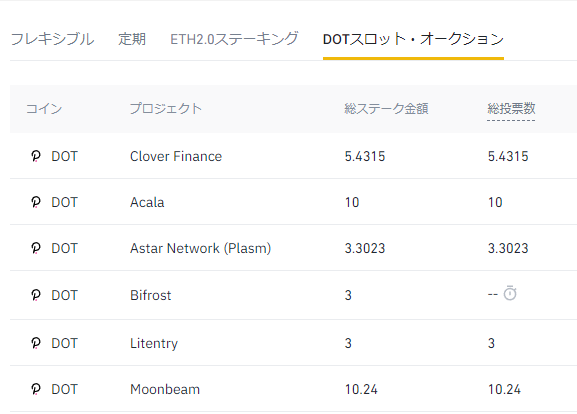Select the Bifrost project name
Image resolution: width=577 pixels, height=414 pixels.
(x=151, y=295)
